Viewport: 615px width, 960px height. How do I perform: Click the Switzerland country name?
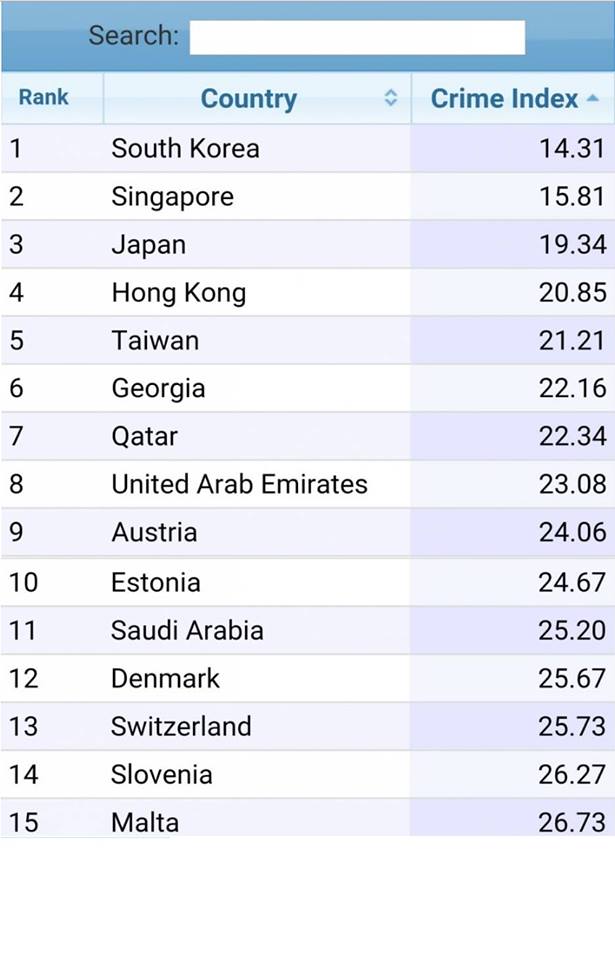click(181, 726)
